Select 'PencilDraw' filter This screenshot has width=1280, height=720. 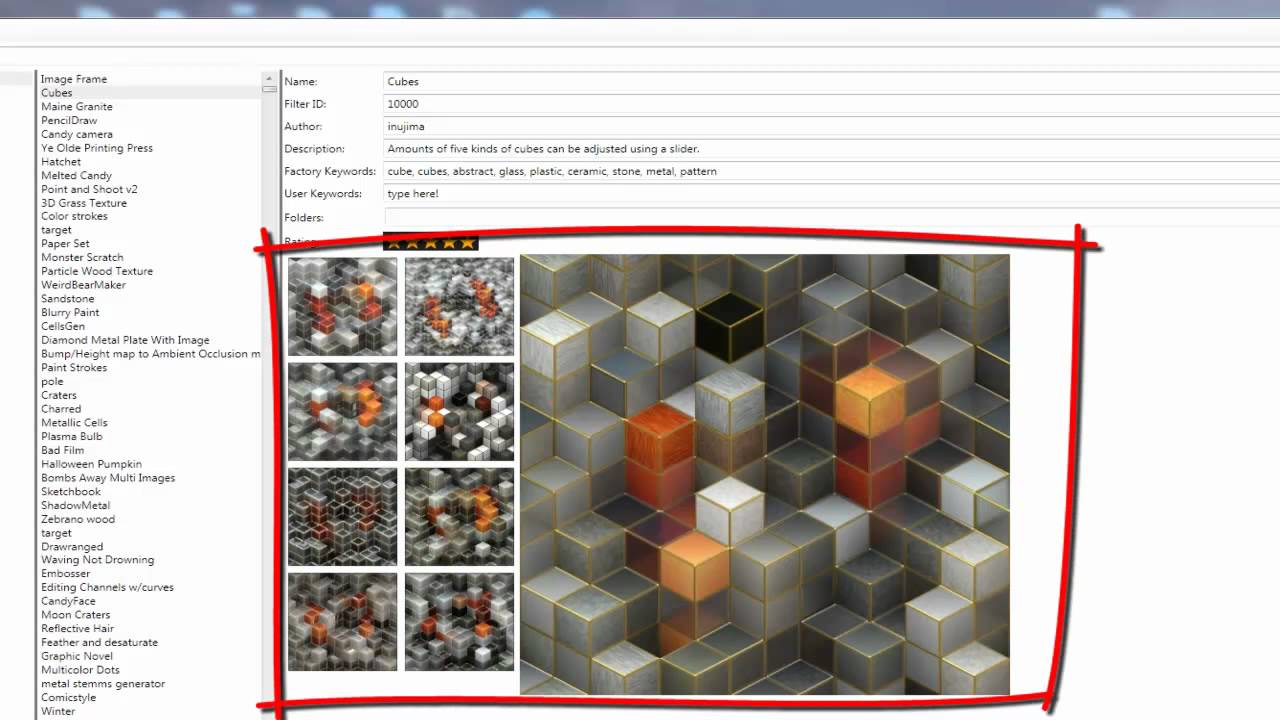(x=69, y=121)
